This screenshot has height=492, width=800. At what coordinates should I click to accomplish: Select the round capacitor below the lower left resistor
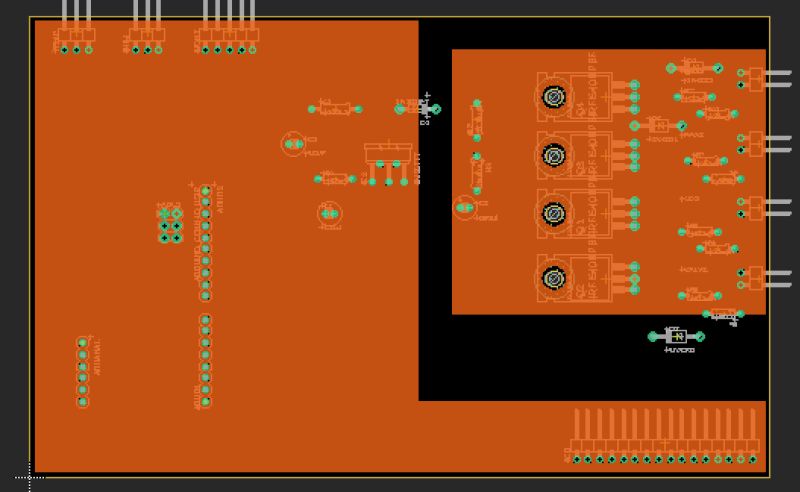pos(330,213)
